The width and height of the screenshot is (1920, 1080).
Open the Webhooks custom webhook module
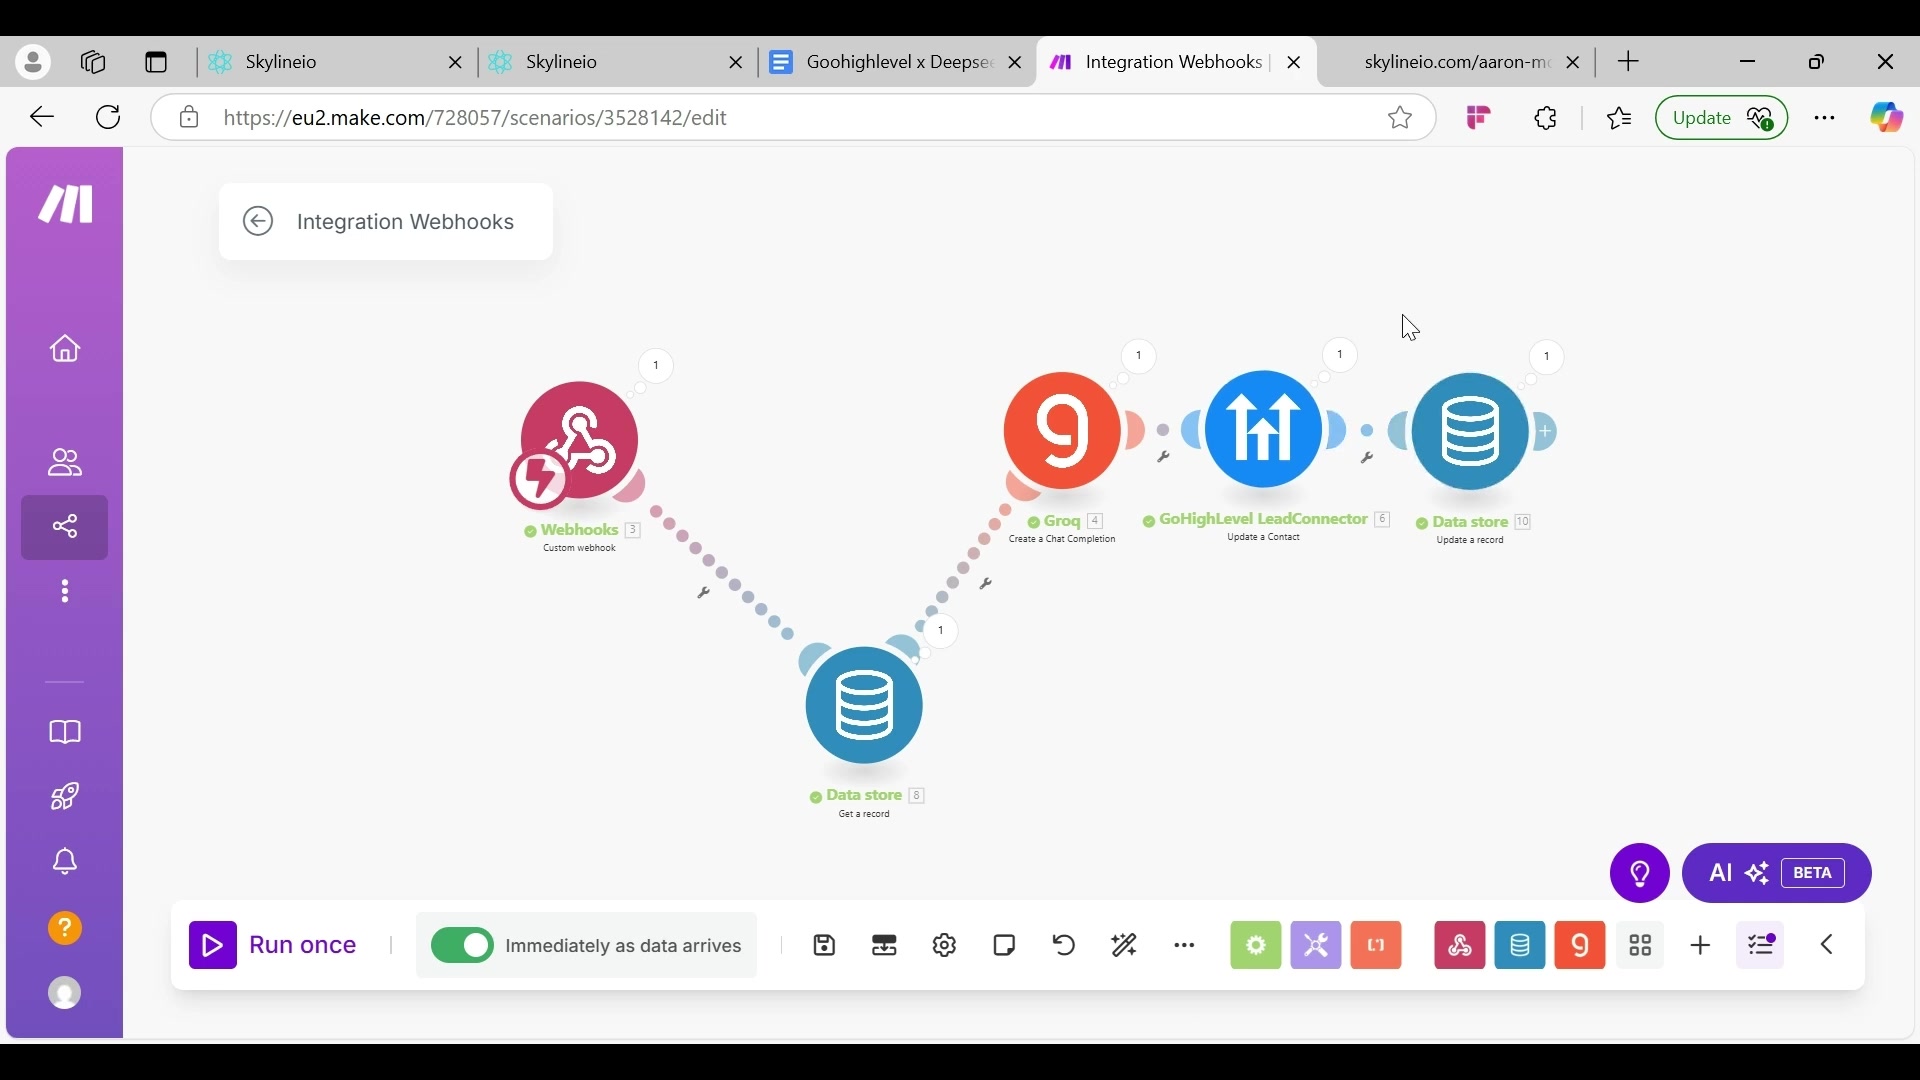(580, 440)
